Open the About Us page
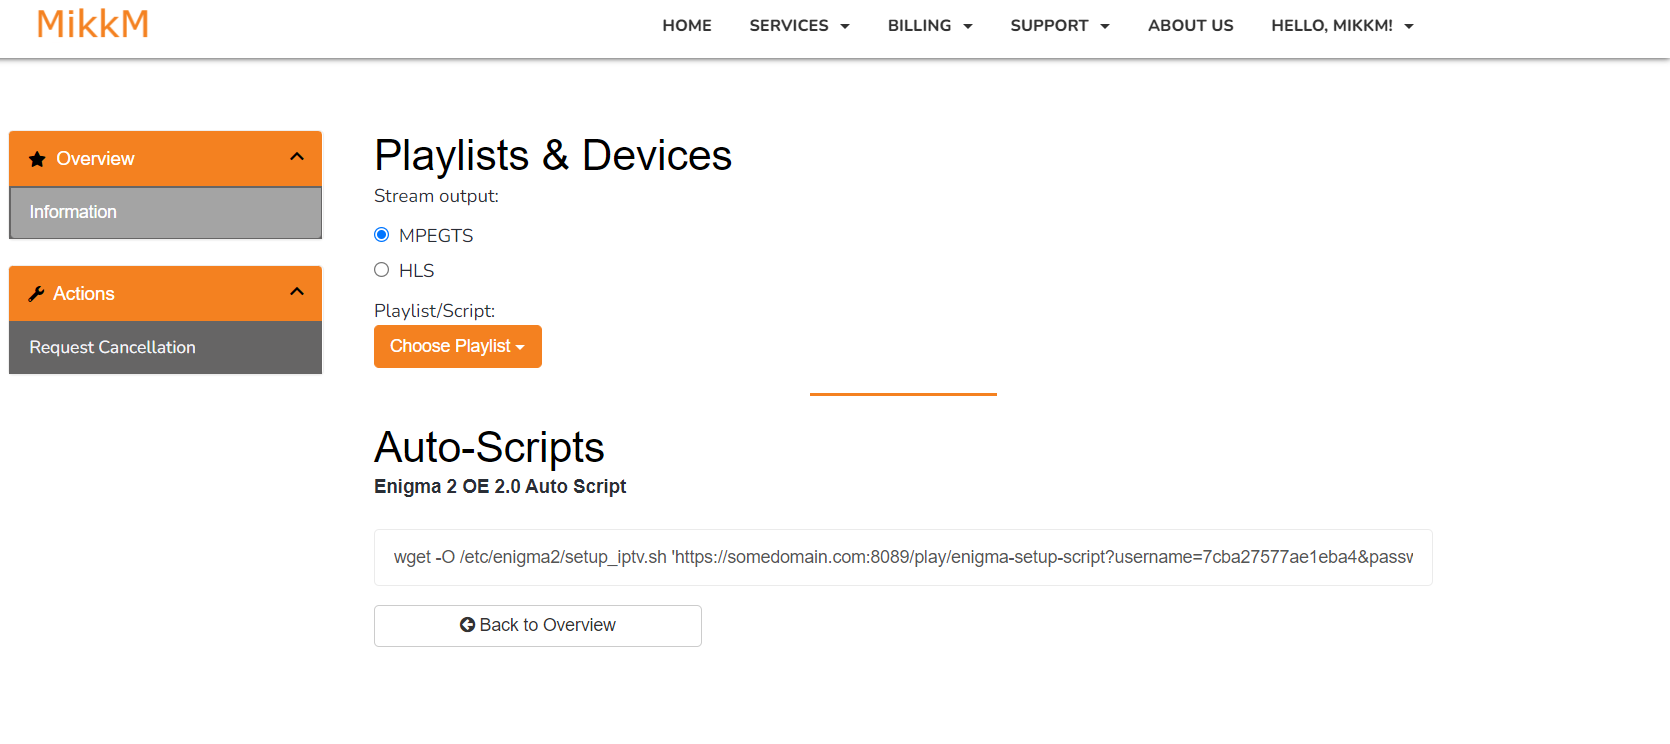The height and width of the screenshot is (744, 1670). (1190, 26)
